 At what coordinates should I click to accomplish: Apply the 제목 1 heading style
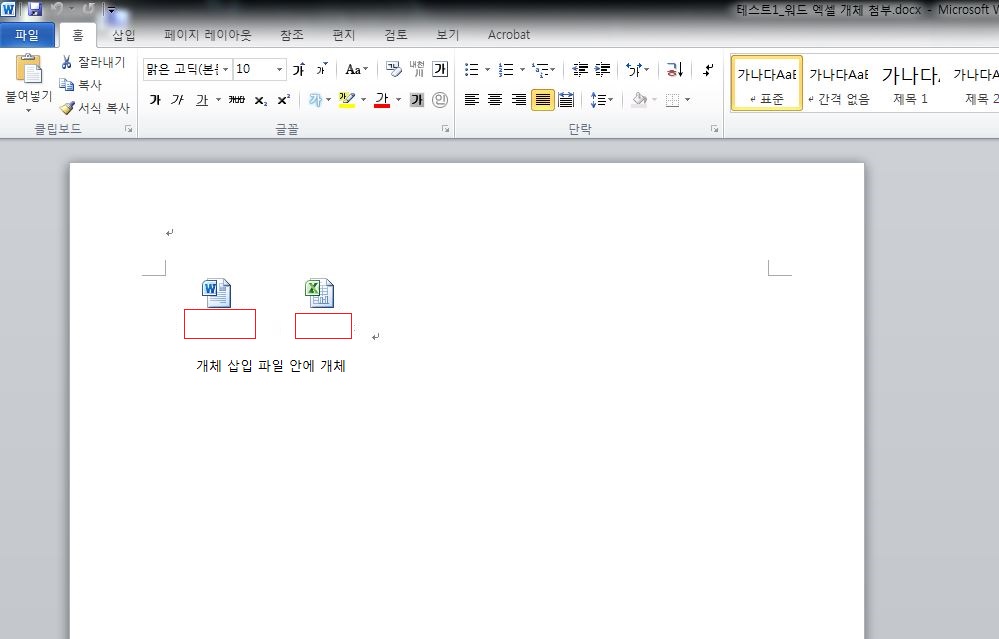910,83
